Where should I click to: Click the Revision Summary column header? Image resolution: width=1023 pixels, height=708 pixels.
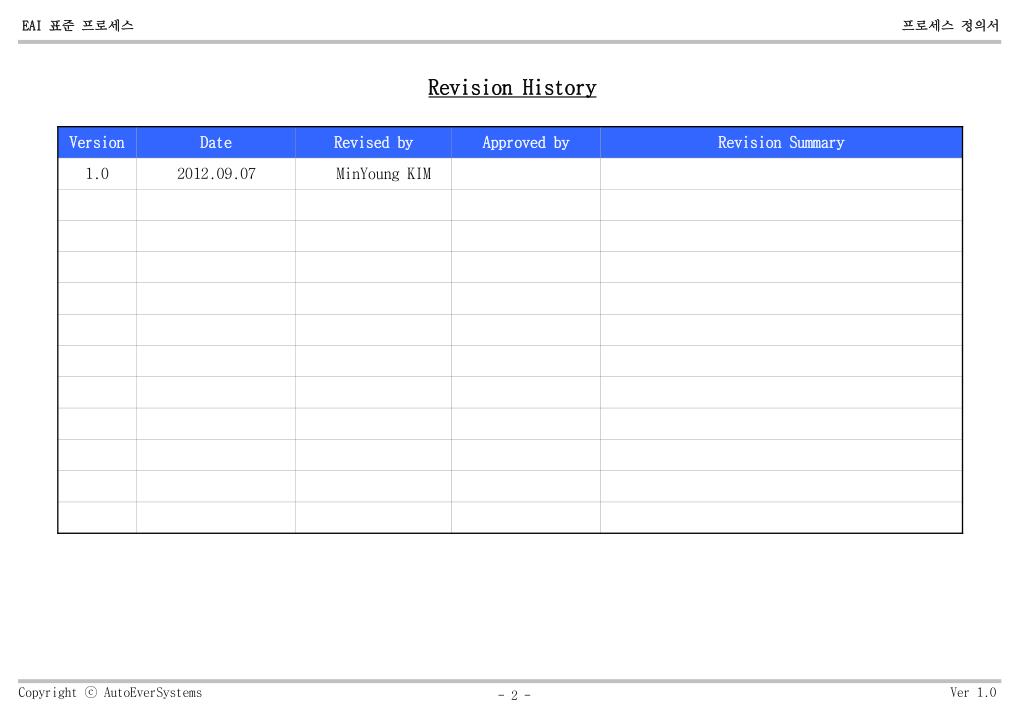(x=781, y=142)
